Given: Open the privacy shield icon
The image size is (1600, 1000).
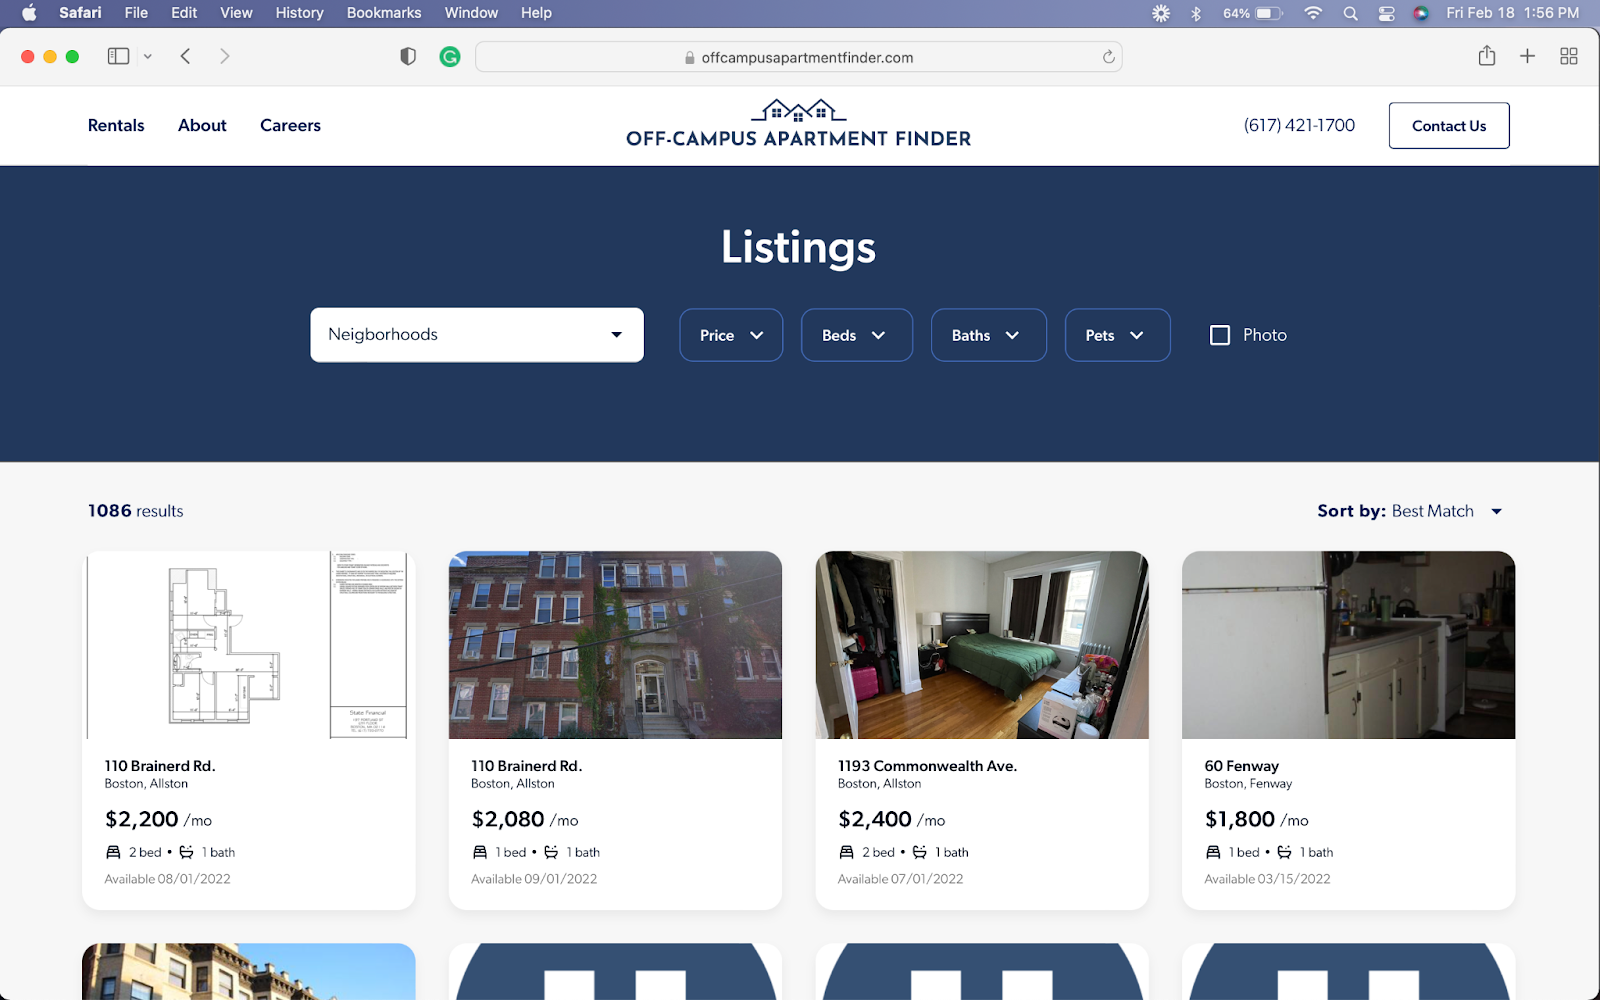Looking at the screenshot, I should point(408,57).
